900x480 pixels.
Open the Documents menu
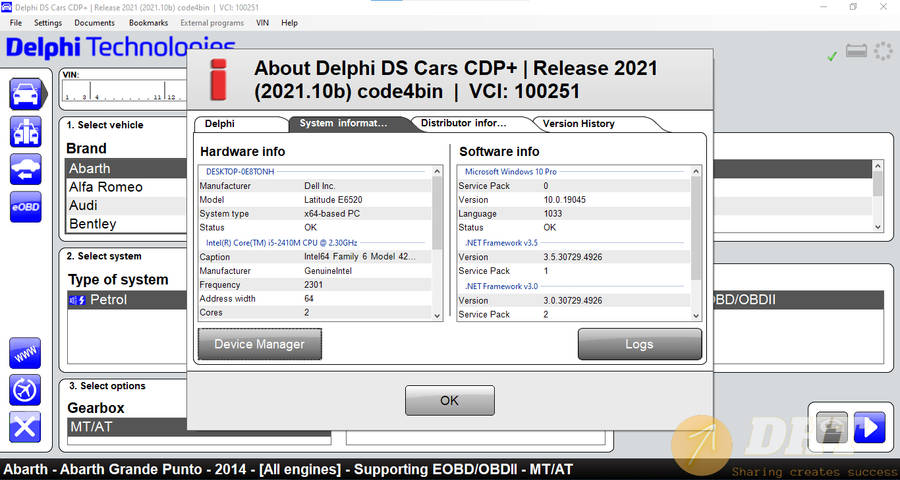point(95,23)
